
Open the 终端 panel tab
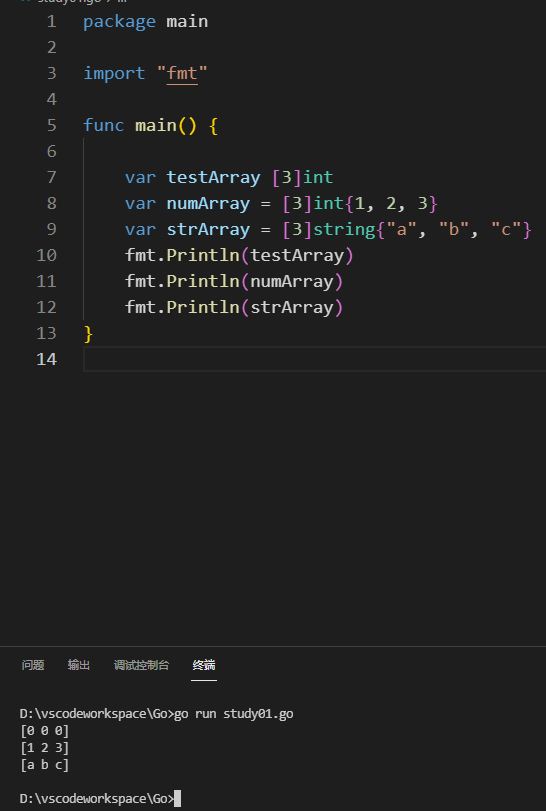(x=204, y=665)
